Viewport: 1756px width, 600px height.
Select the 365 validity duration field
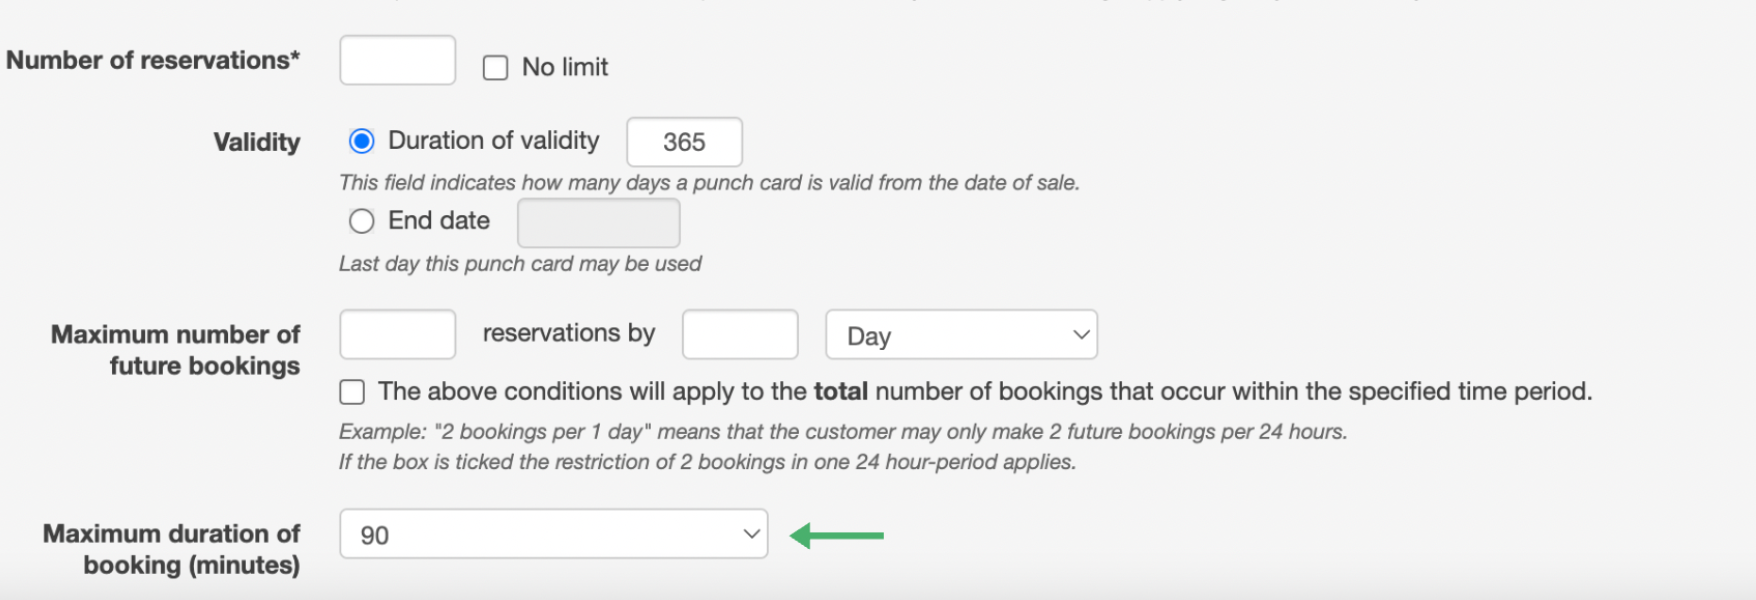click(684, 142)
